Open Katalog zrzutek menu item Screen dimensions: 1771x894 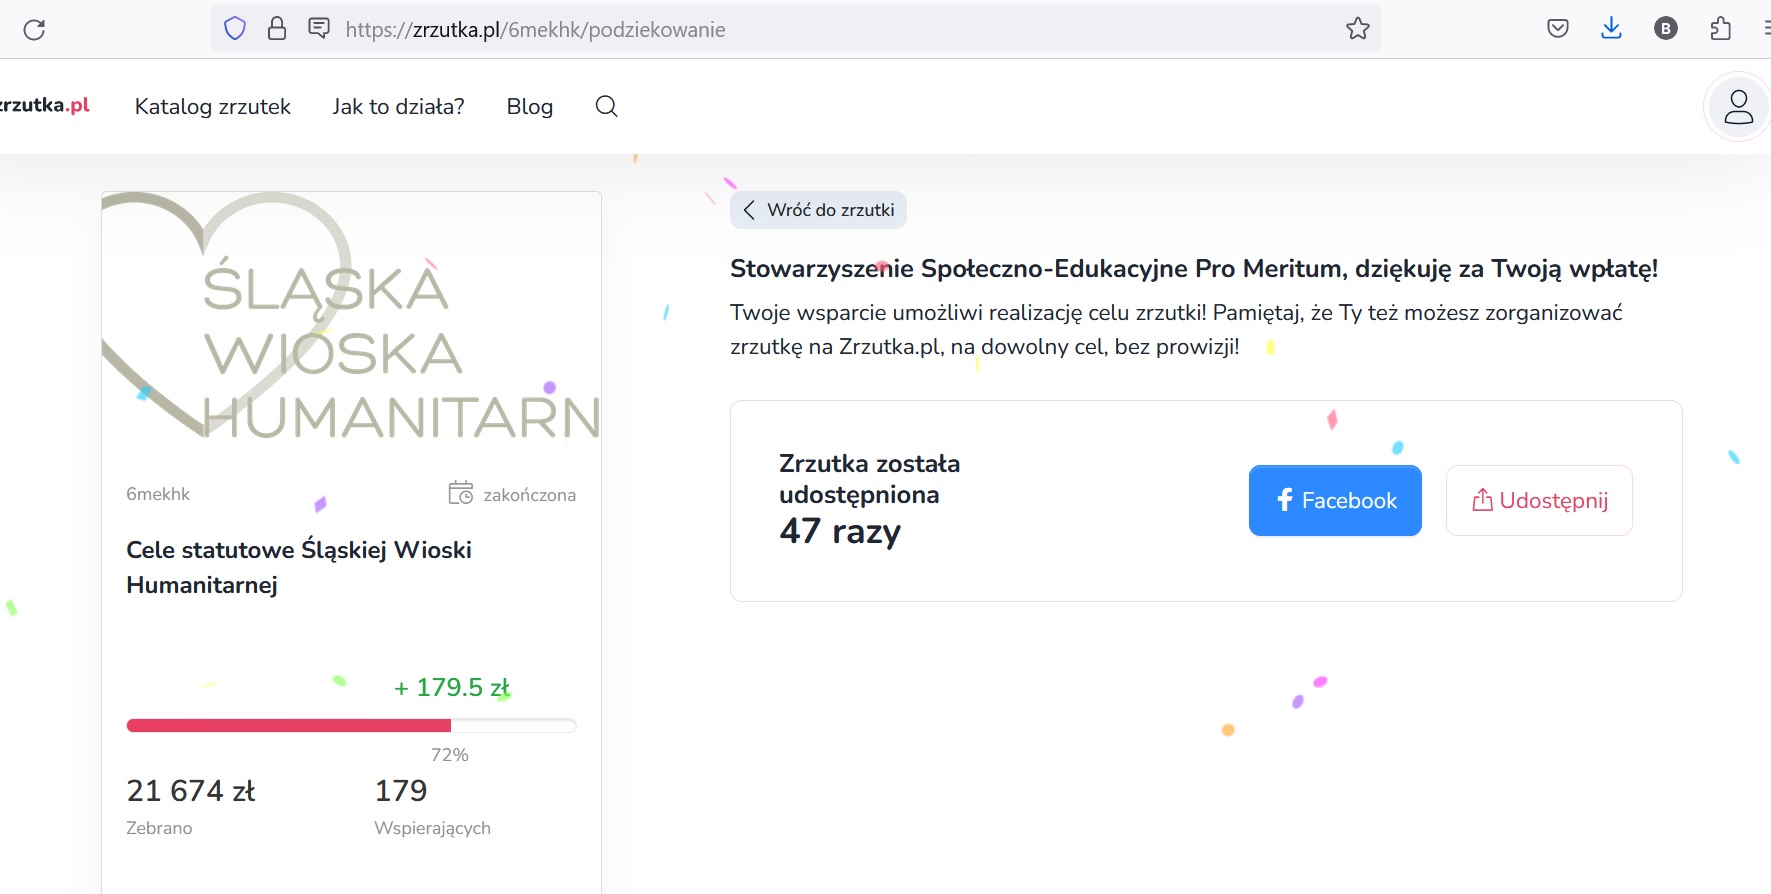[x=213, y=106]
